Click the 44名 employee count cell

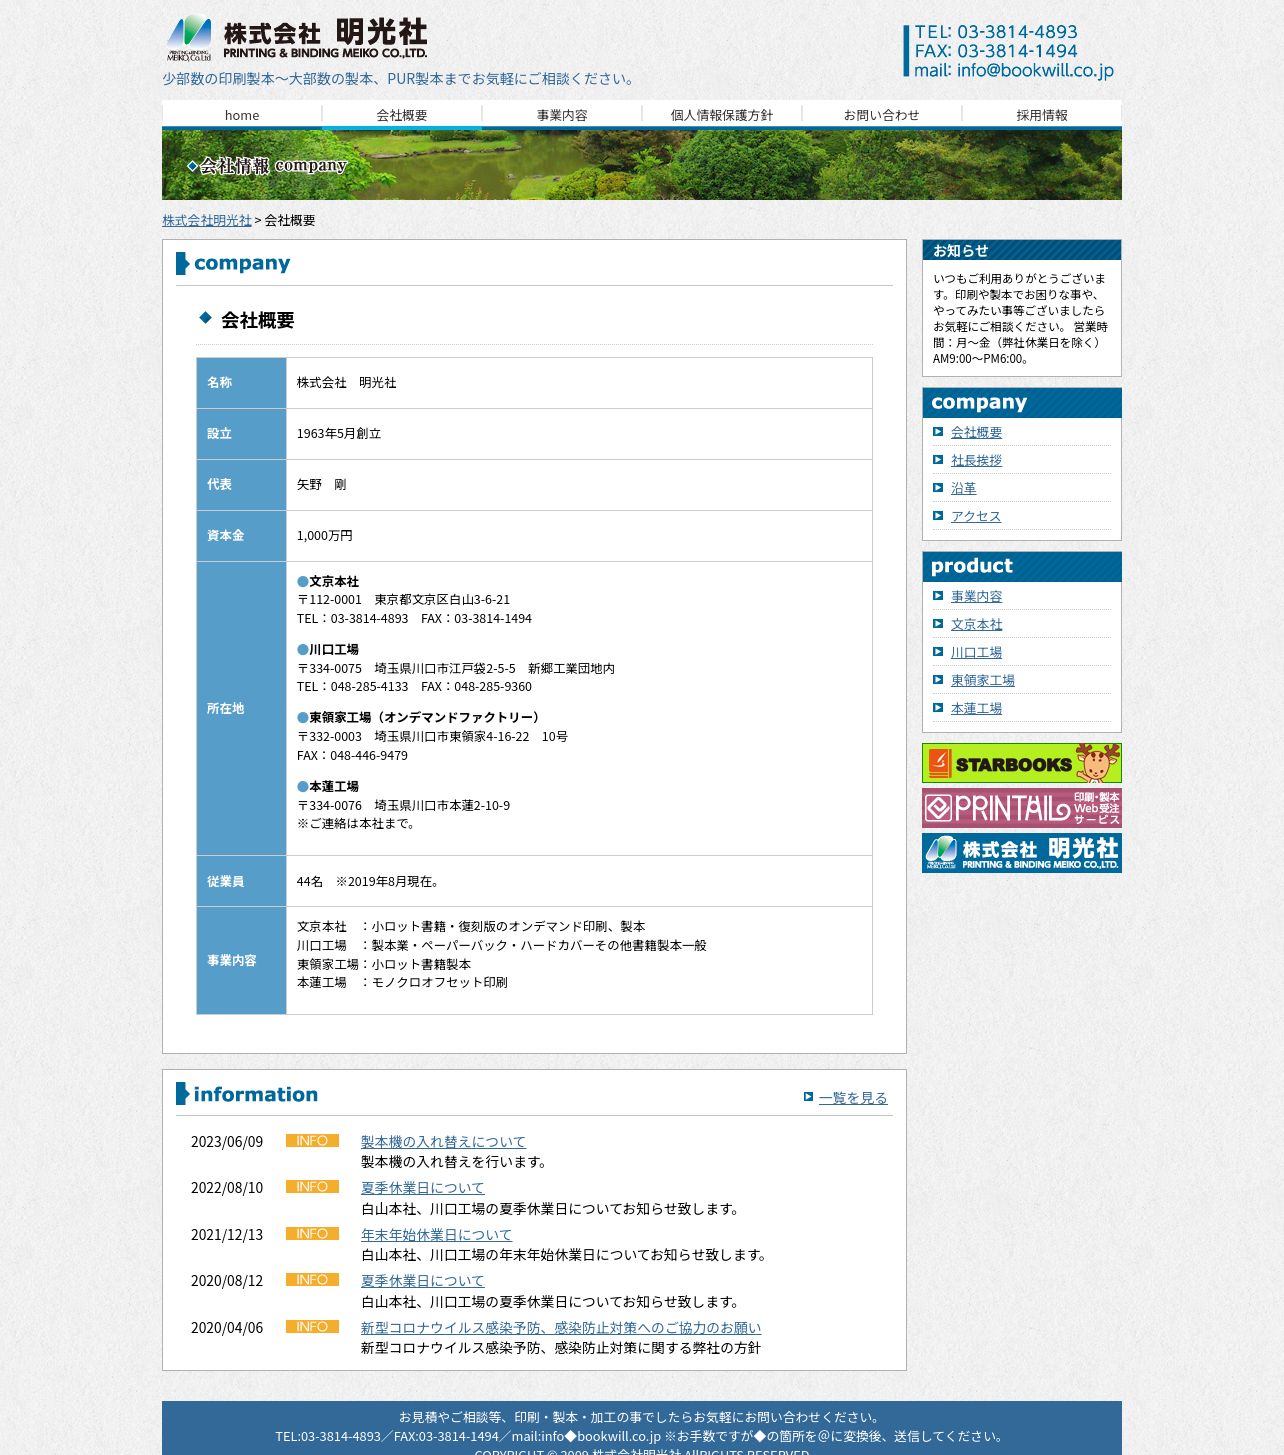pos(579,881)
